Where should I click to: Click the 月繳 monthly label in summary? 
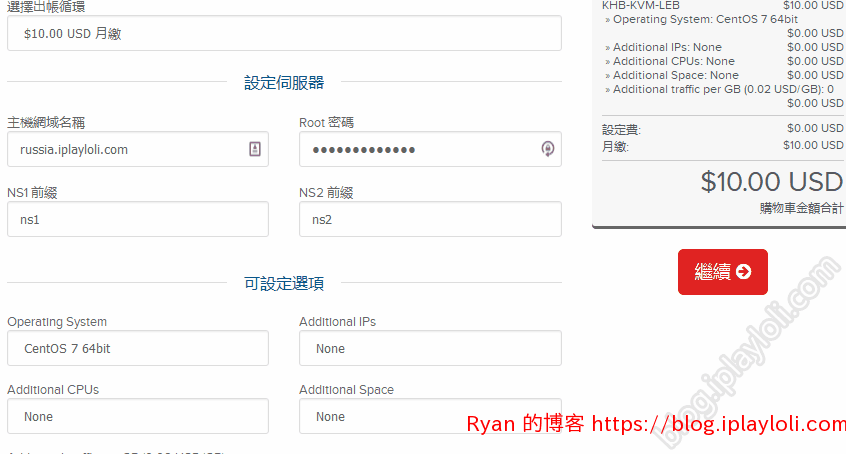point(615,146)
